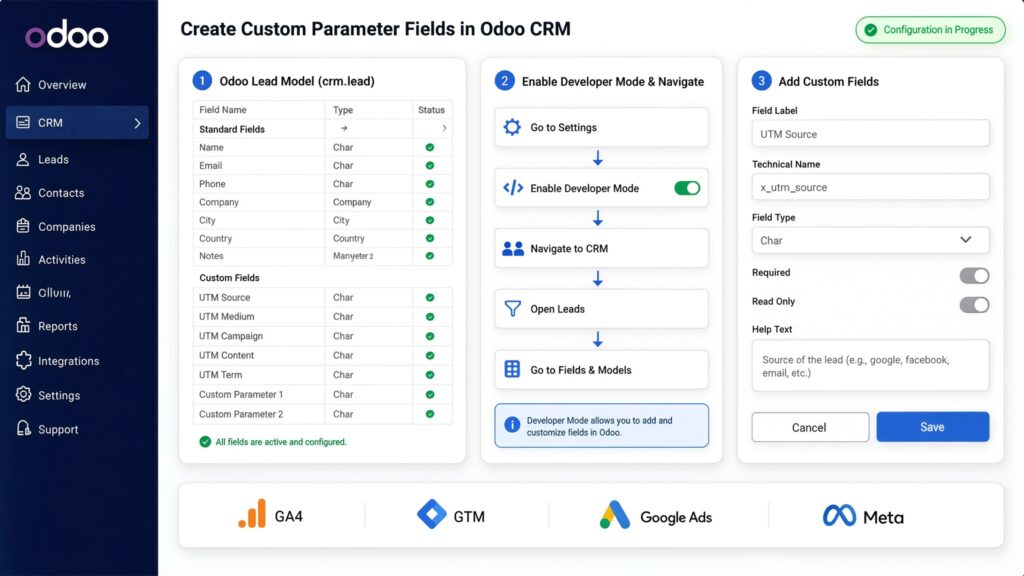Viewport: 1024px width, 576px height.
Task: Click the check icon in Configuration in Progress badge
Action: (x=871, y=30)
